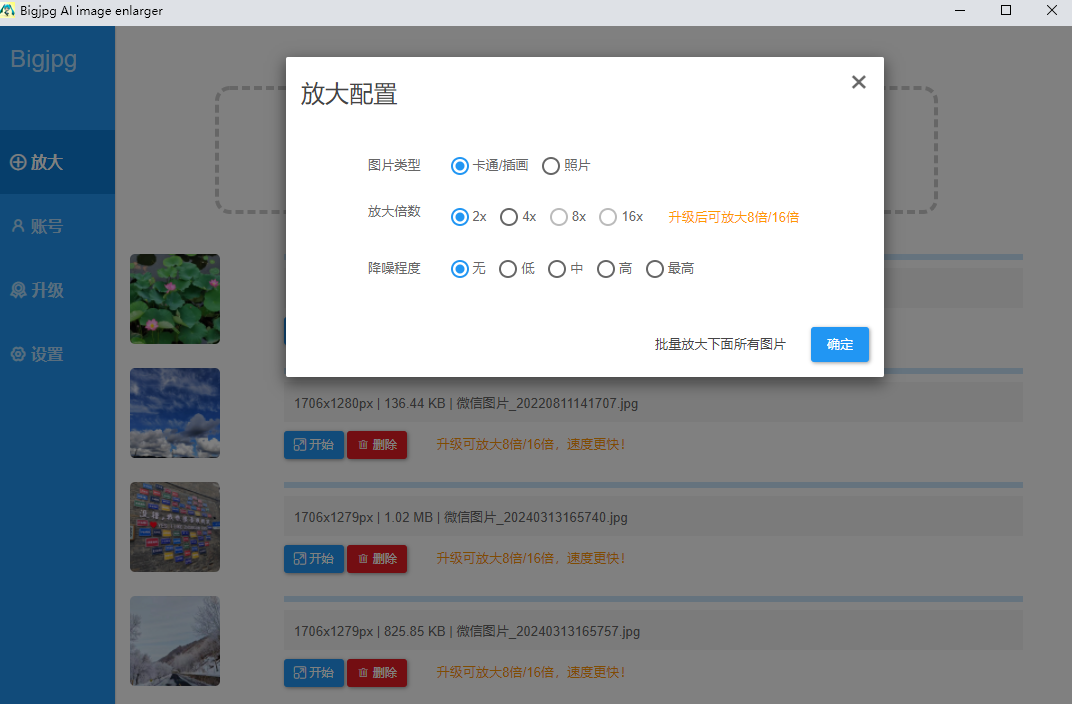This screenshot has width=1072, height=704.
Task: Set noise reduction to 低
Action: tap(508, 269)
